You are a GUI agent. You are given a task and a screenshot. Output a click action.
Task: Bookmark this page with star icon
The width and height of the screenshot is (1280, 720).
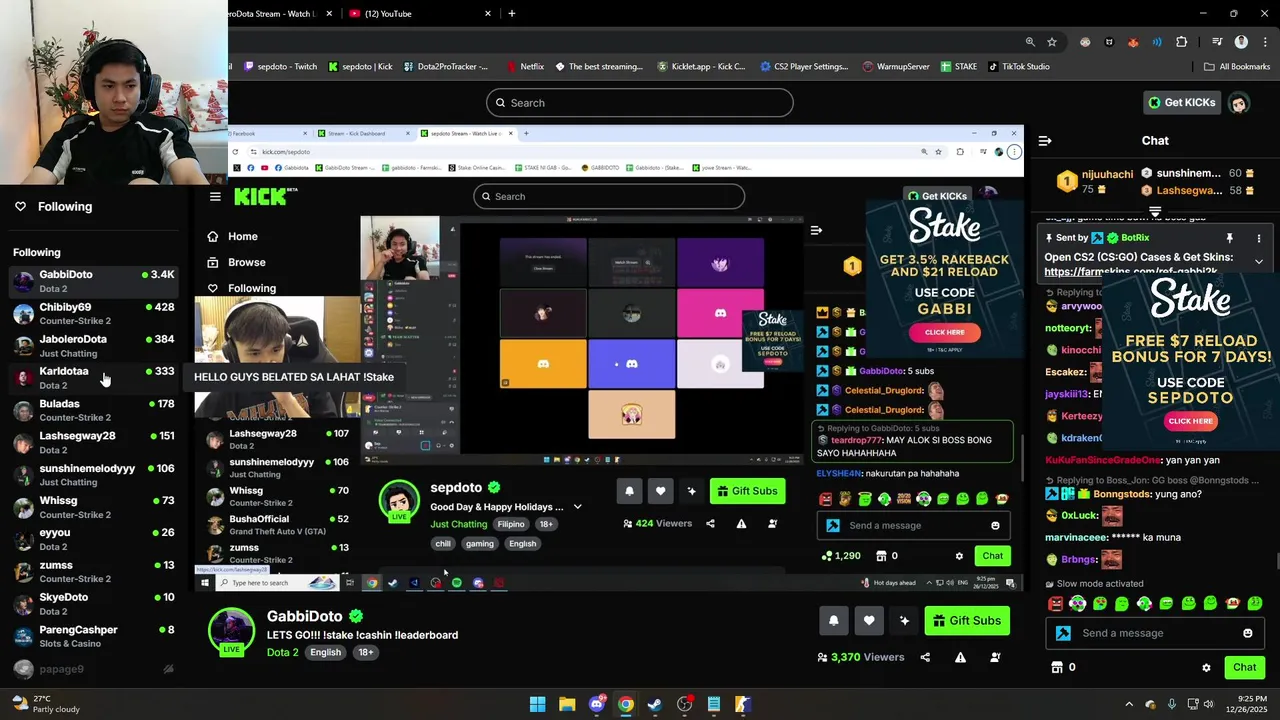coord(1052,42)
